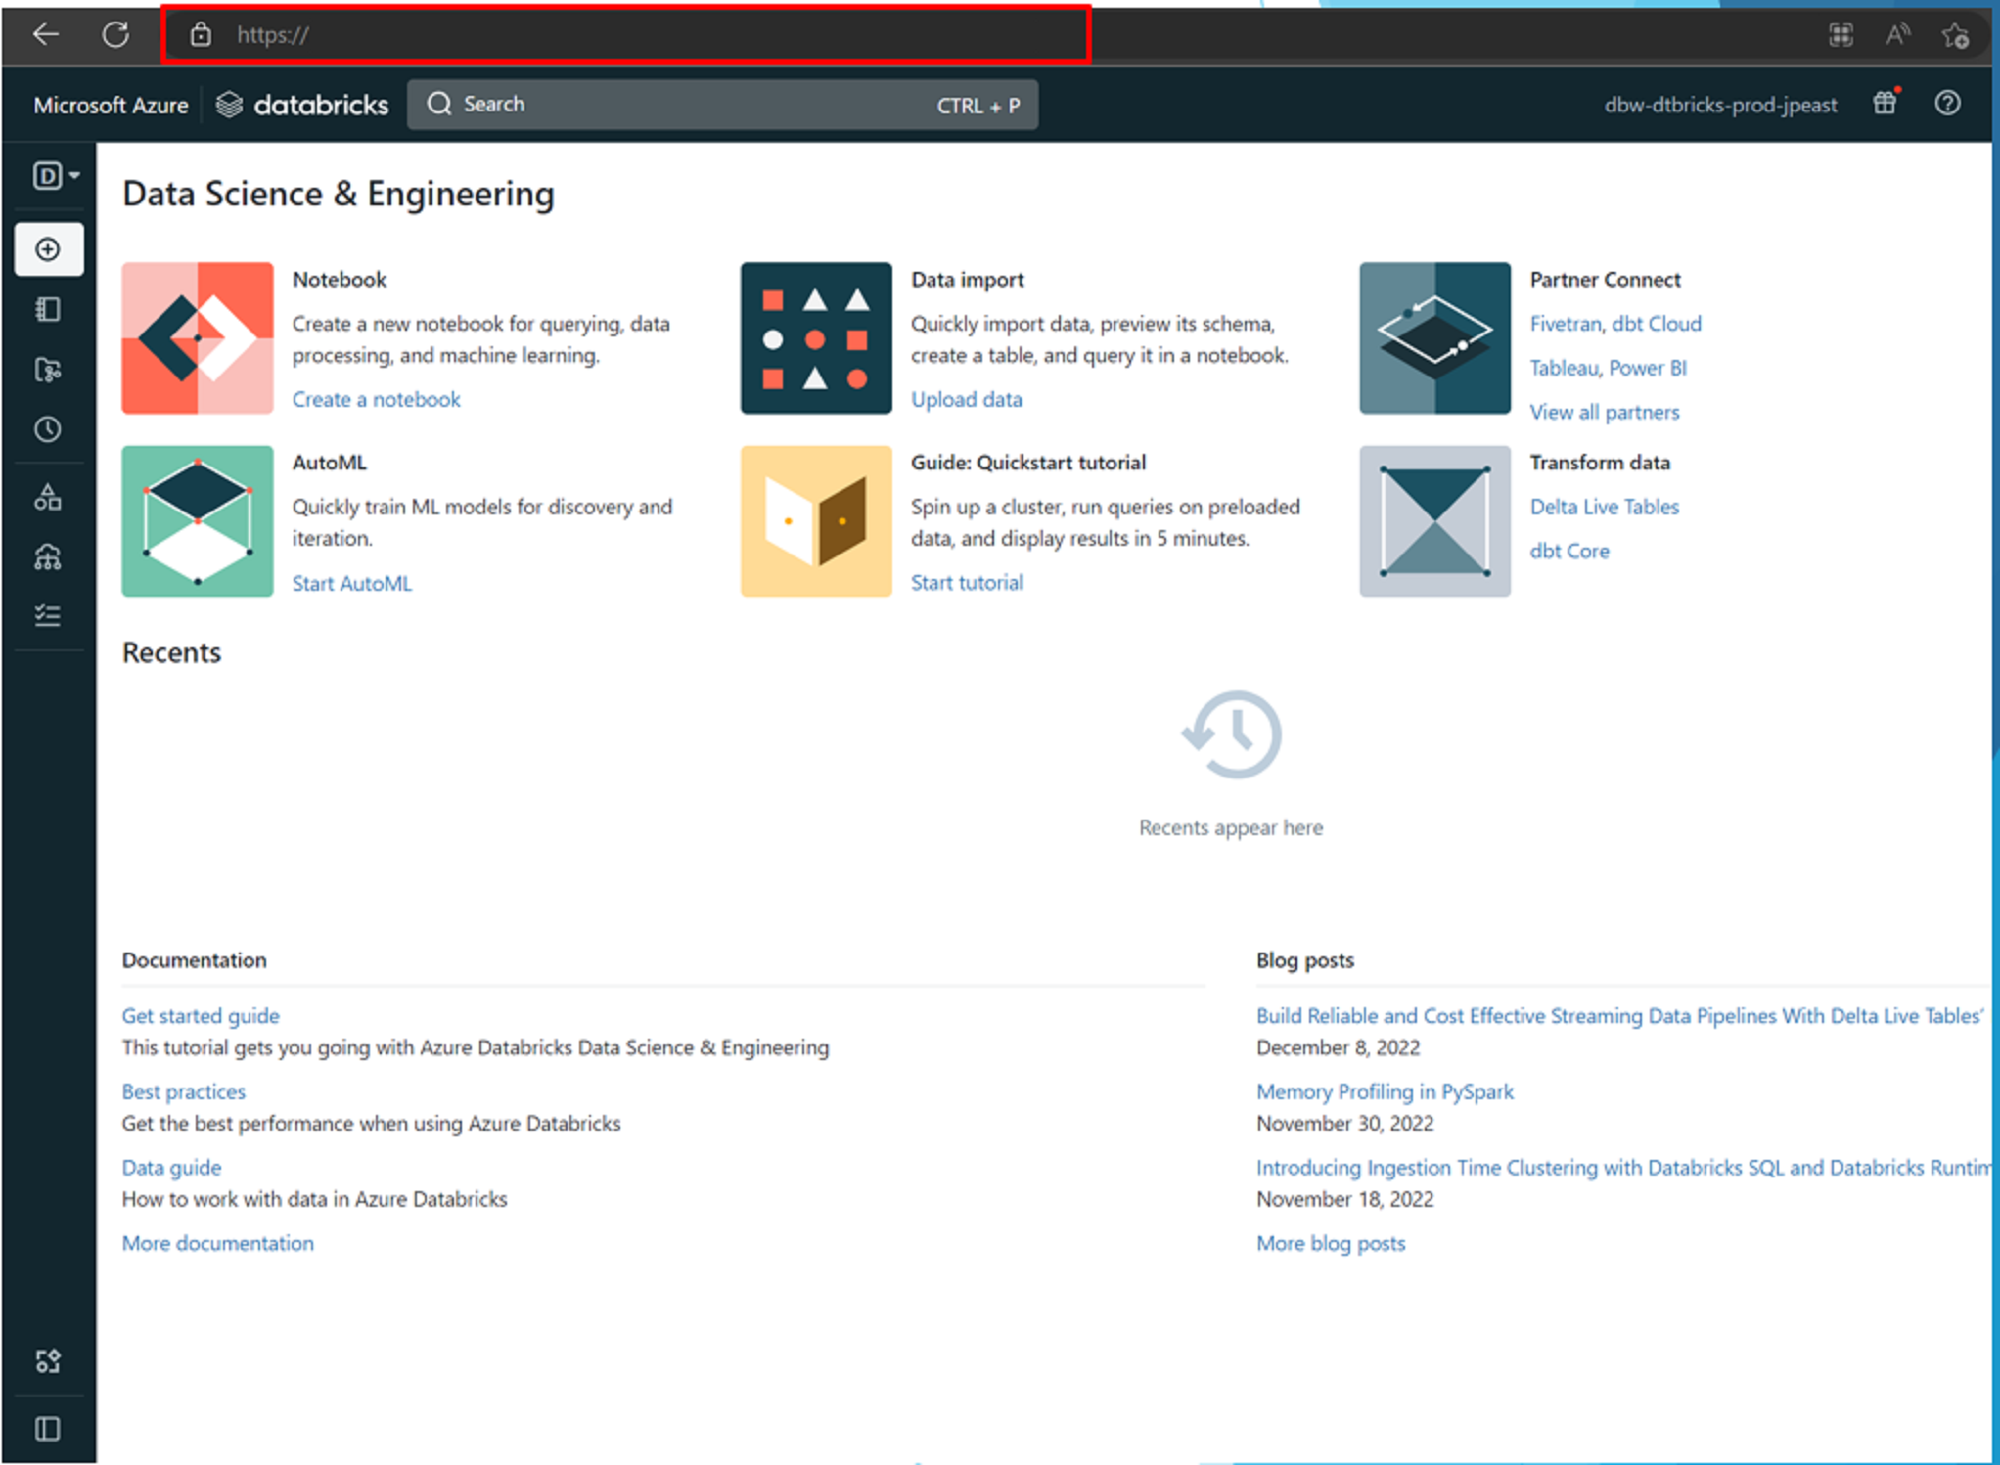Open the Workspace notebook icon in the sidebar
The image size is (2000, 1465).
[48, 310]
